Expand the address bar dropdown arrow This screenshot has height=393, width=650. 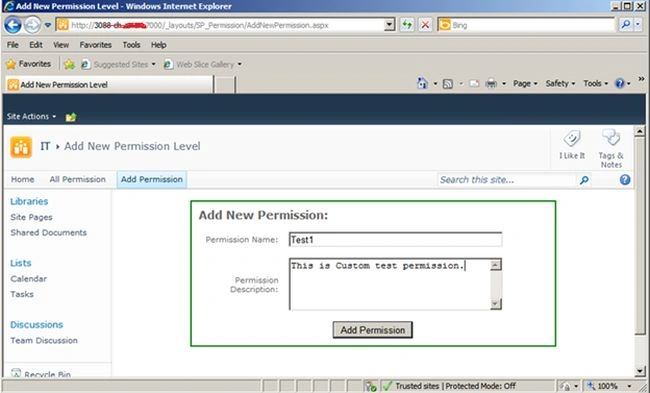389,25
